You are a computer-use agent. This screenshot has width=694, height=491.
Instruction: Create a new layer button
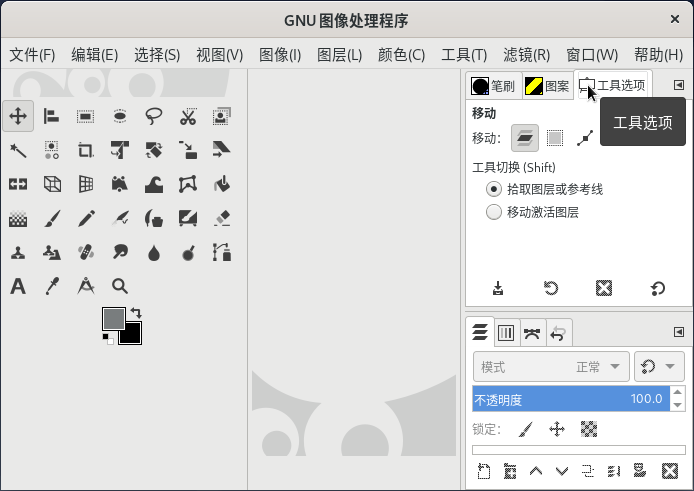pos(484,471)
